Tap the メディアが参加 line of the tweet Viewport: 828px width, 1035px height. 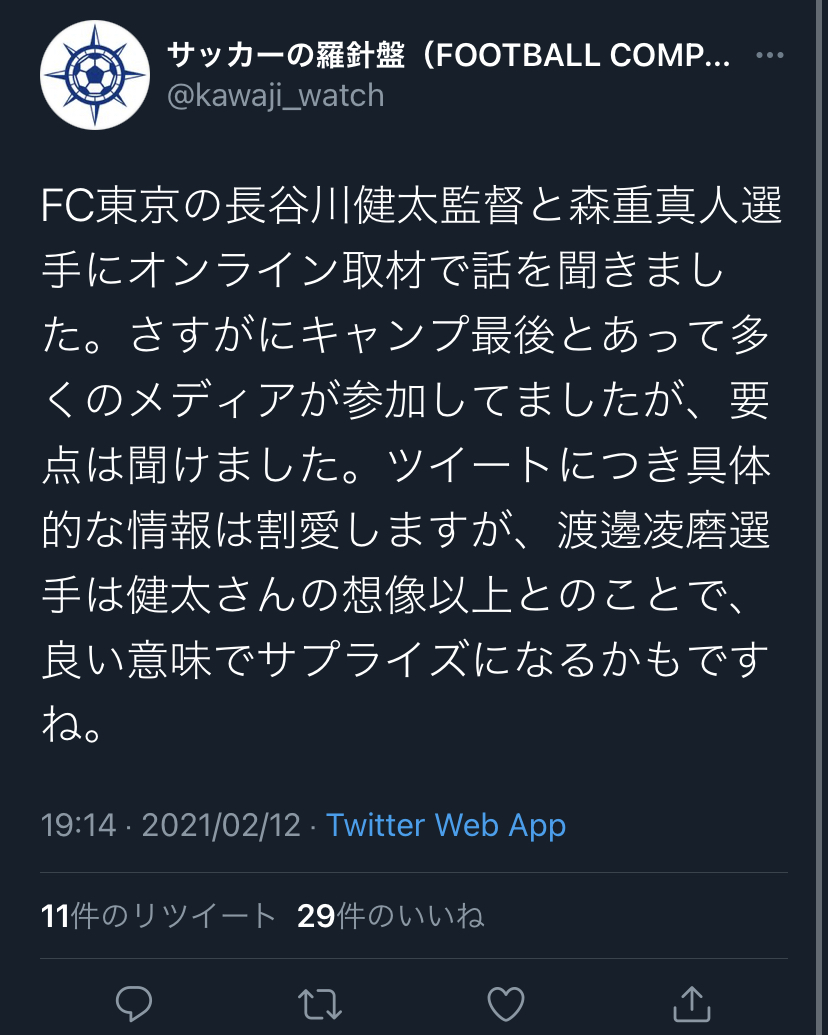click(x=406, y=402)
